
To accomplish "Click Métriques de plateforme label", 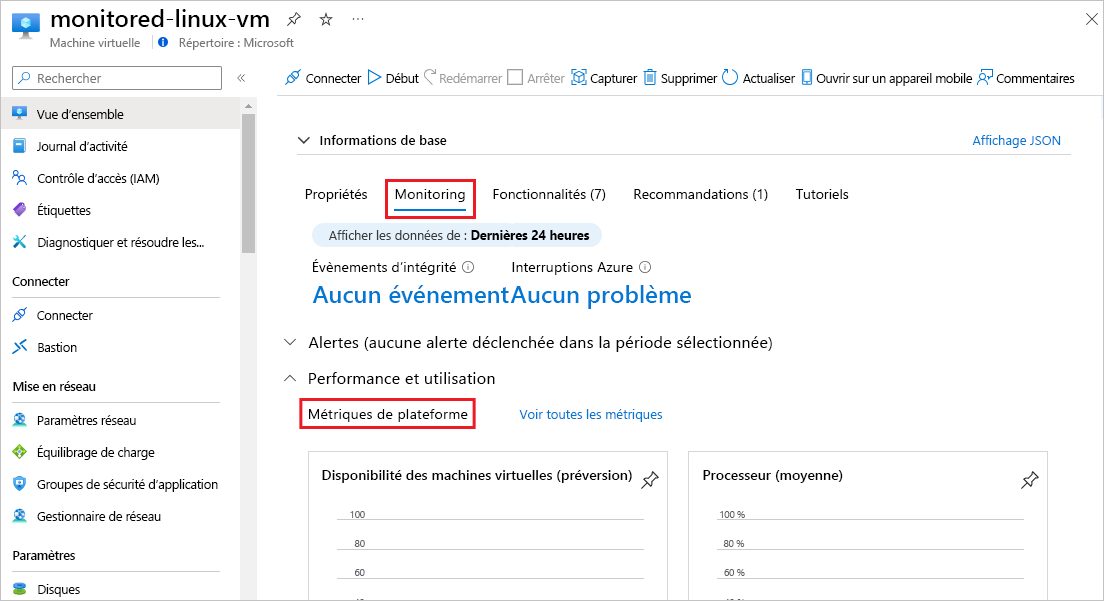I will (x=388, y=415).
